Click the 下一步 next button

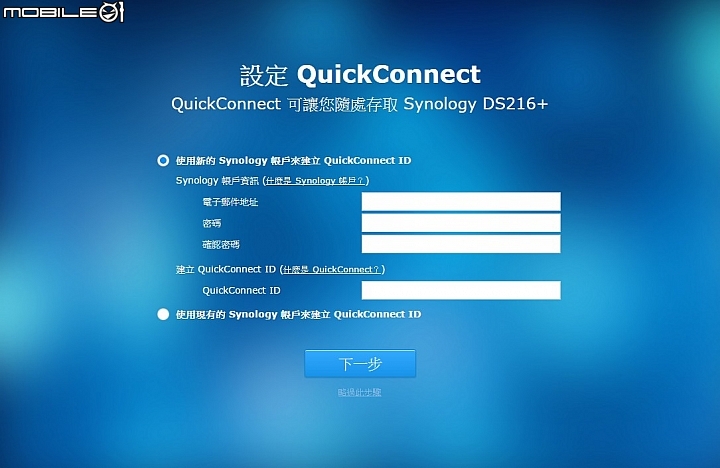click(360, 364)
